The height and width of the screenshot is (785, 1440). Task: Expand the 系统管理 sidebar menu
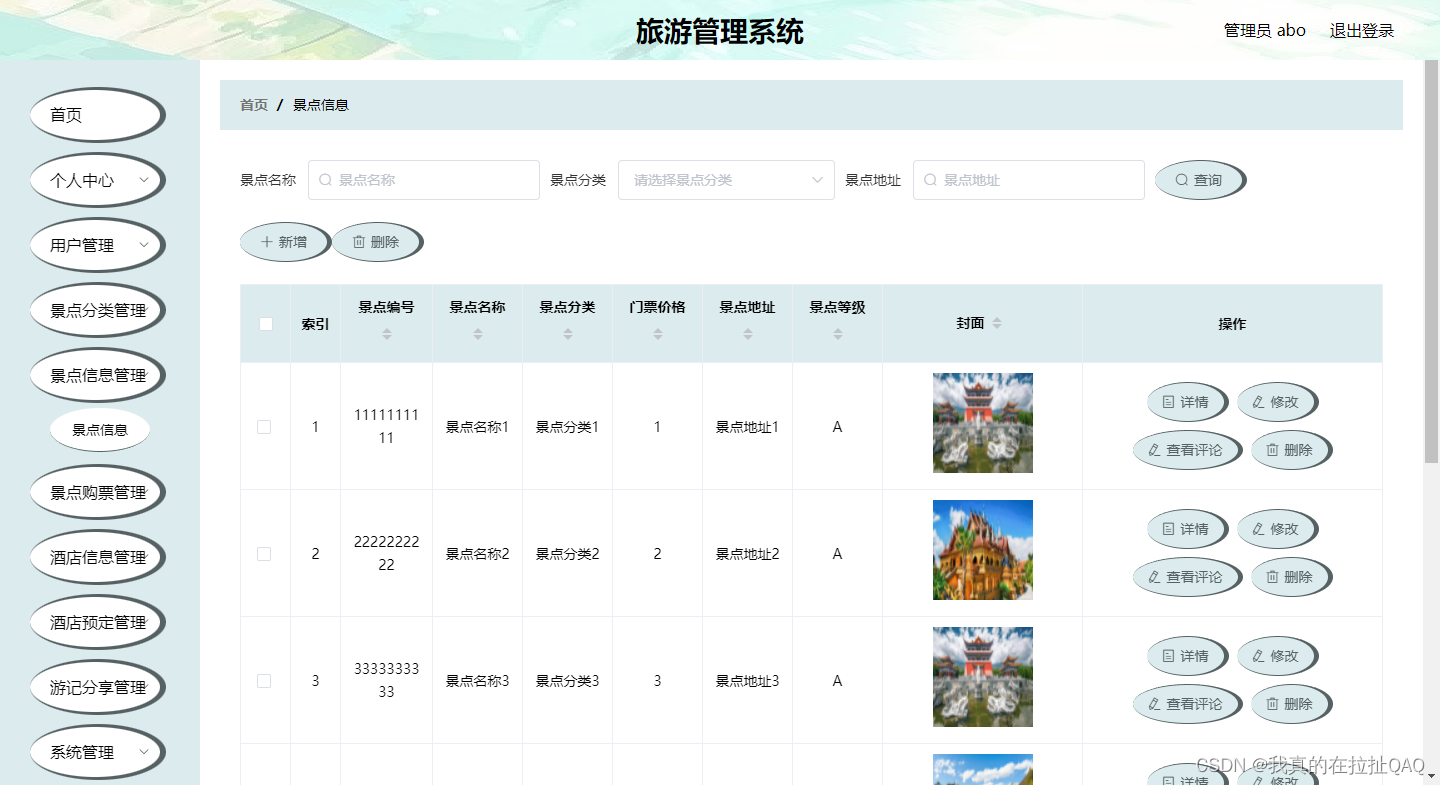[x=97, y=751]
